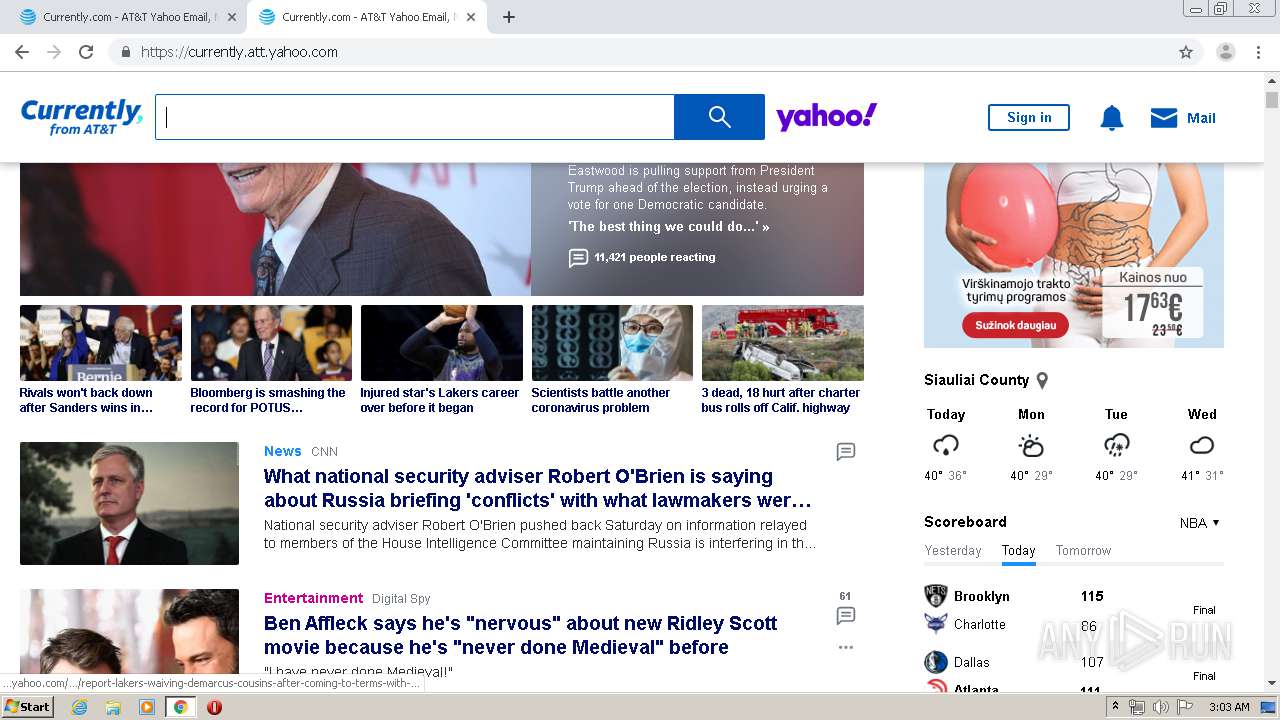Screen dimensions: 1280x720
Task: Open the media player taskbar icon
Action: [147, 707]
